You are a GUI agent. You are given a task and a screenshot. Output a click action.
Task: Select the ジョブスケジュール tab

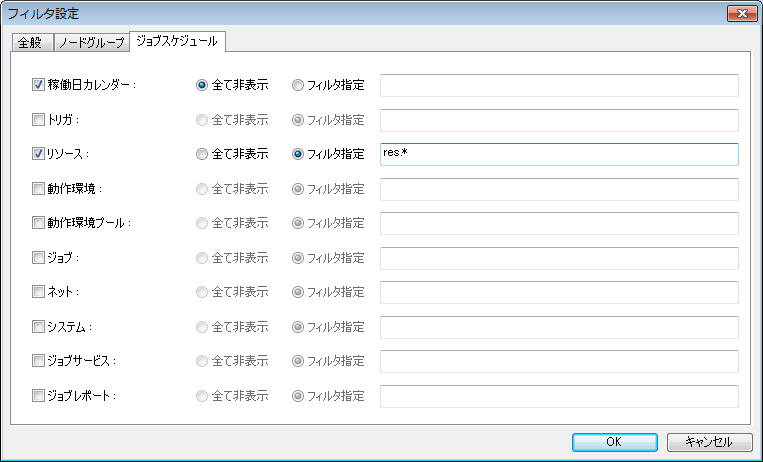coord(177,41)
